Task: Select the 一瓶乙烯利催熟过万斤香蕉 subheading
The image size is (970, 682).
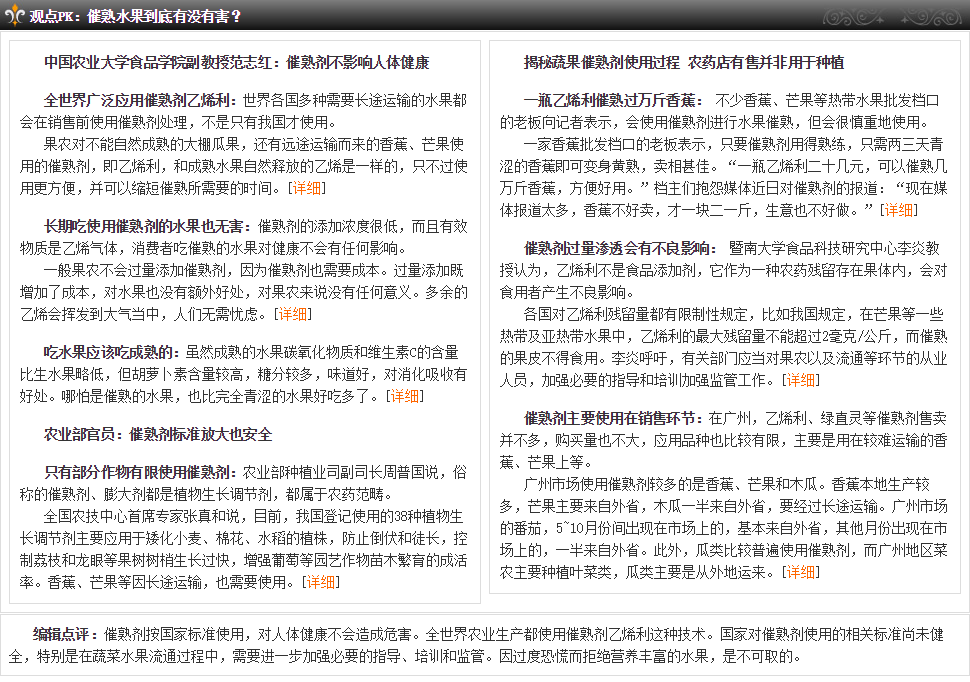Action: tap(612, 101)
